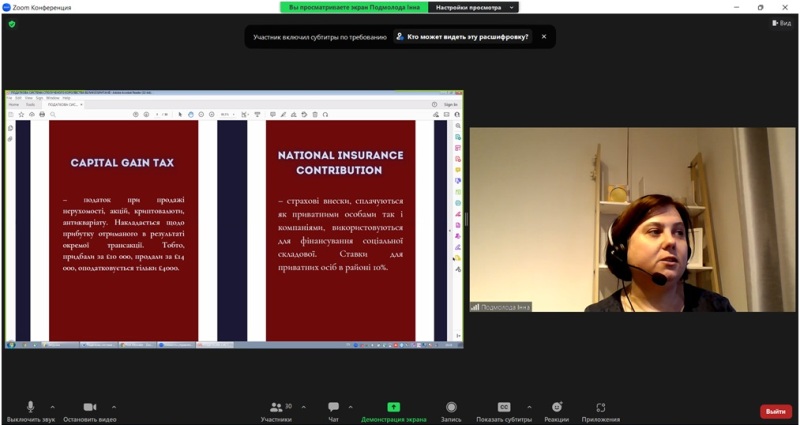800x425 pixels.
Task: Click the encryption shield icon
Action: click(12, 23)
